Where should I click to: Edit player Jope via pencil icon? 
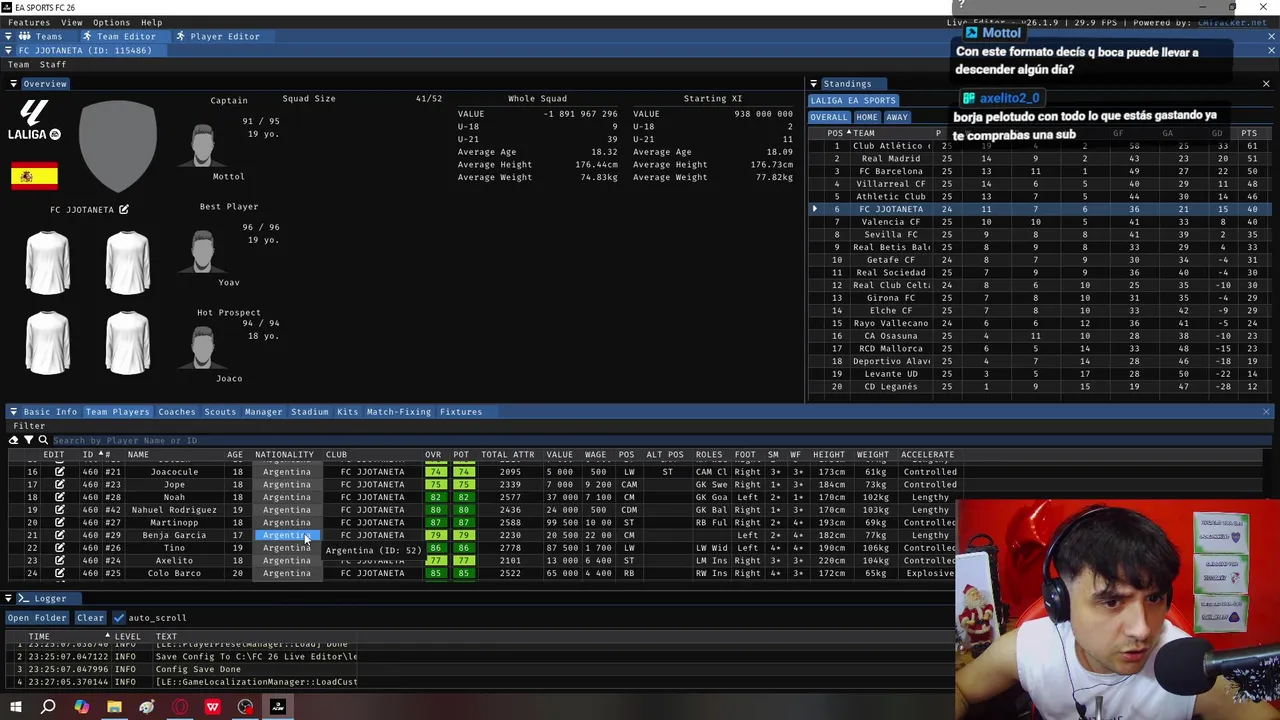click(x=59, y=485)
